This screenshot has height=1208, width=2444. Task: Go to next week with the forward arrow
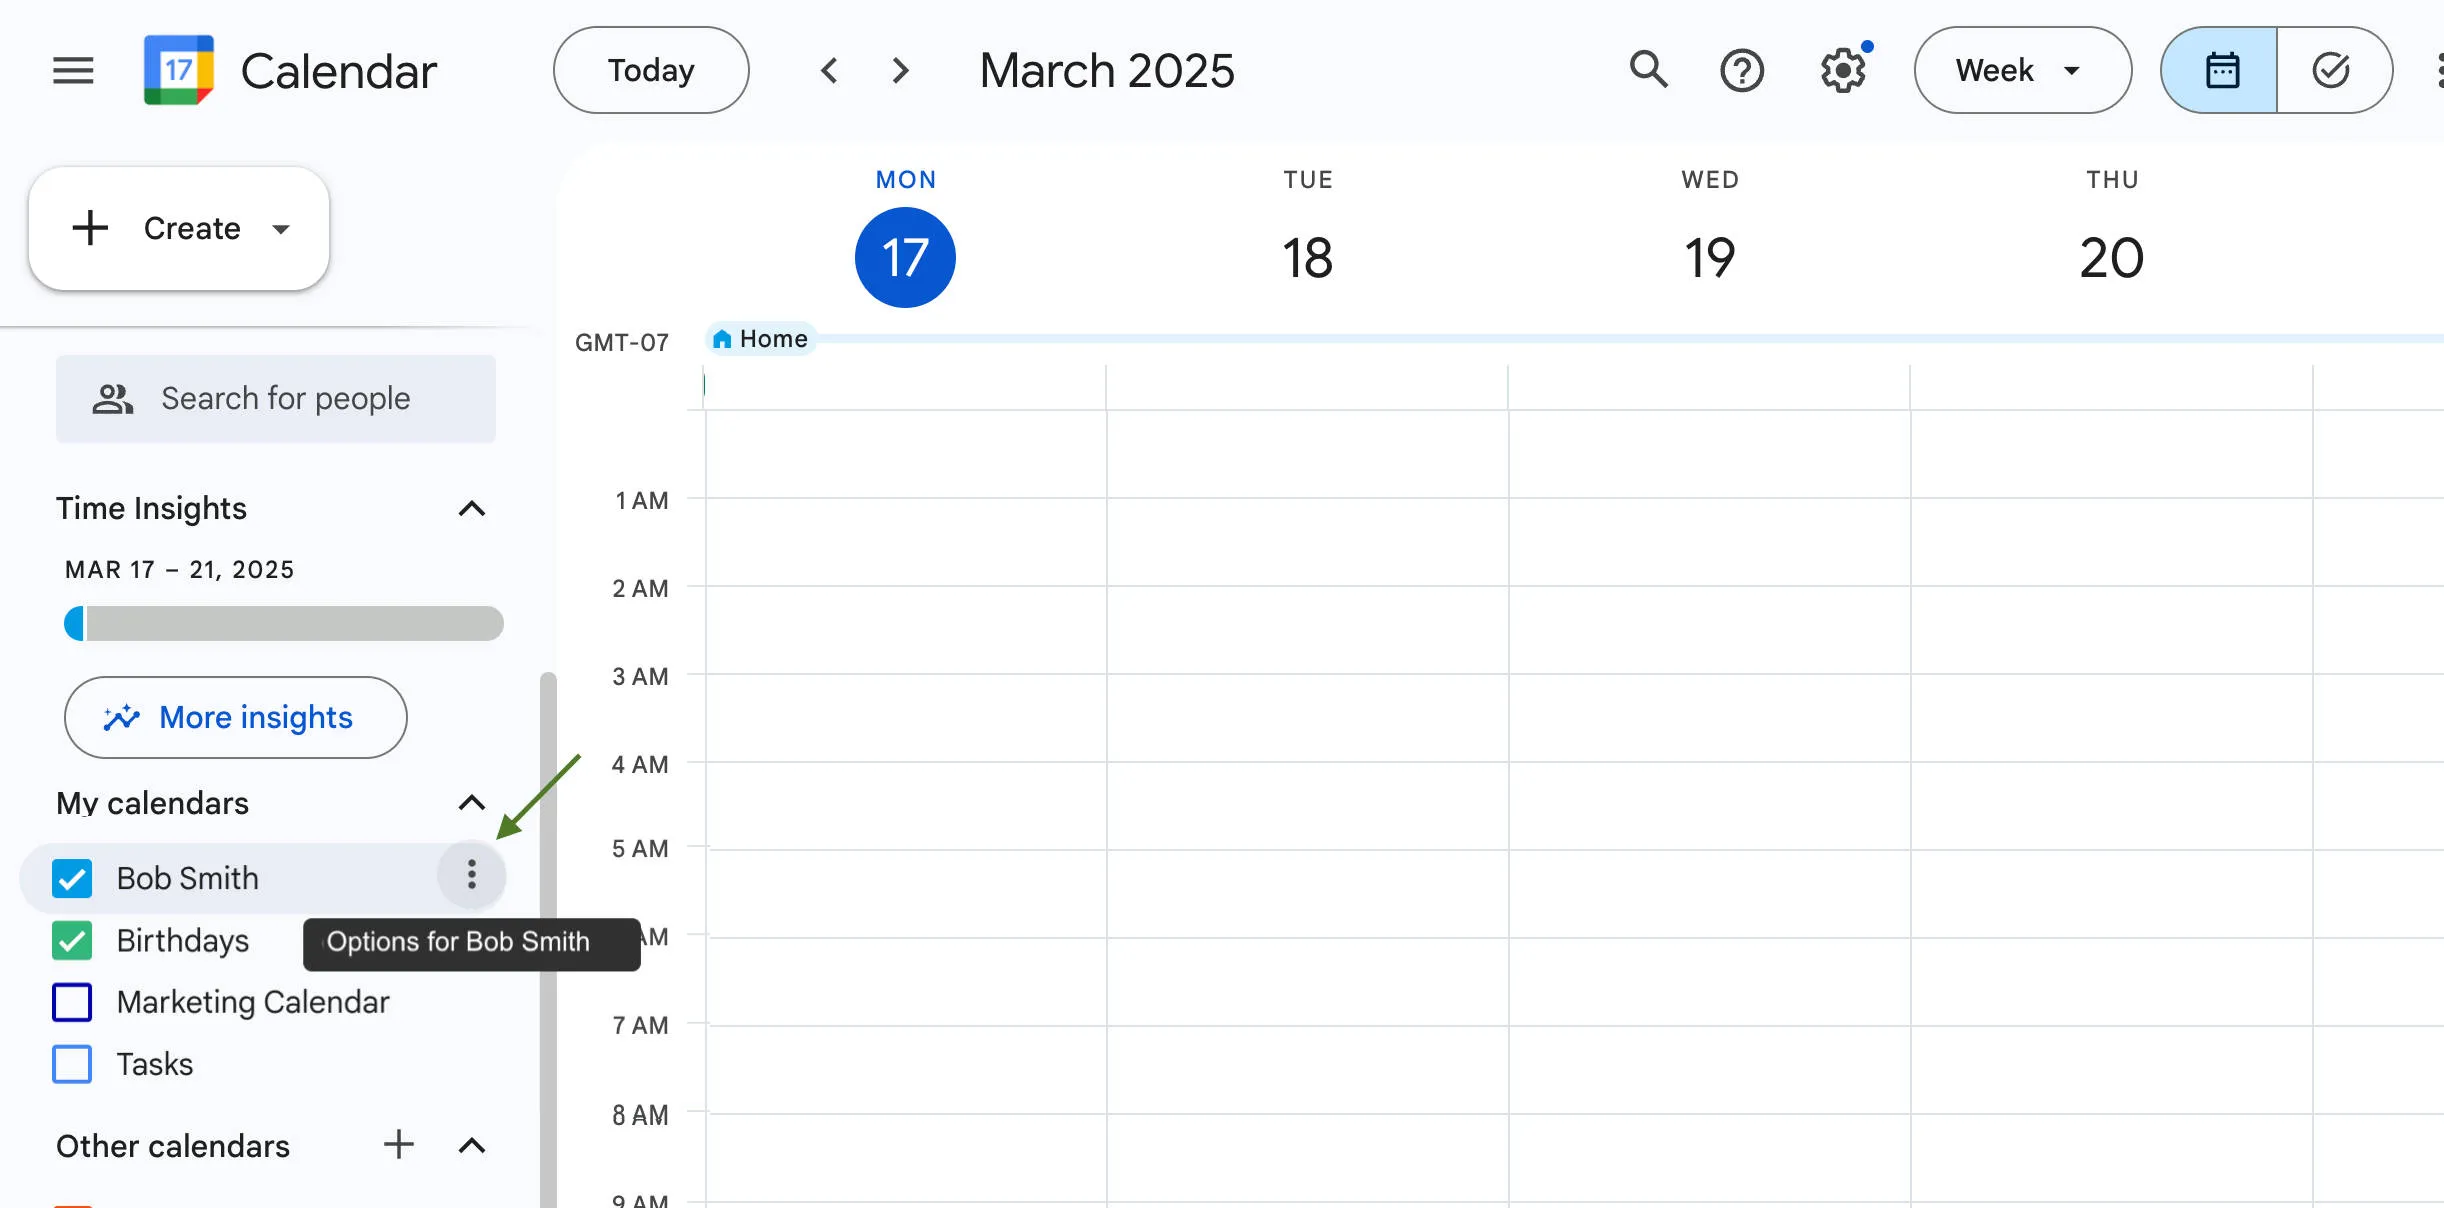pyautogui.click(x=899, y=70)
